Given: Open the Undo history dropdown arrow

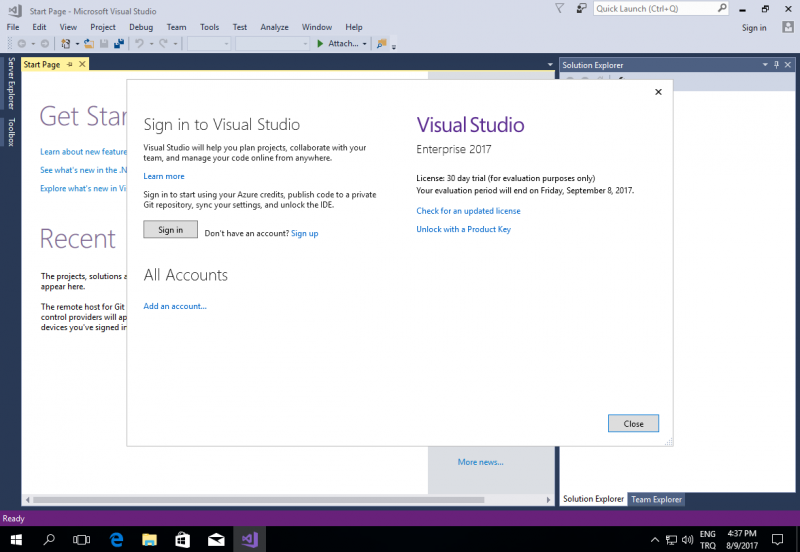Looking at the screenshot, I should [152, 44].
